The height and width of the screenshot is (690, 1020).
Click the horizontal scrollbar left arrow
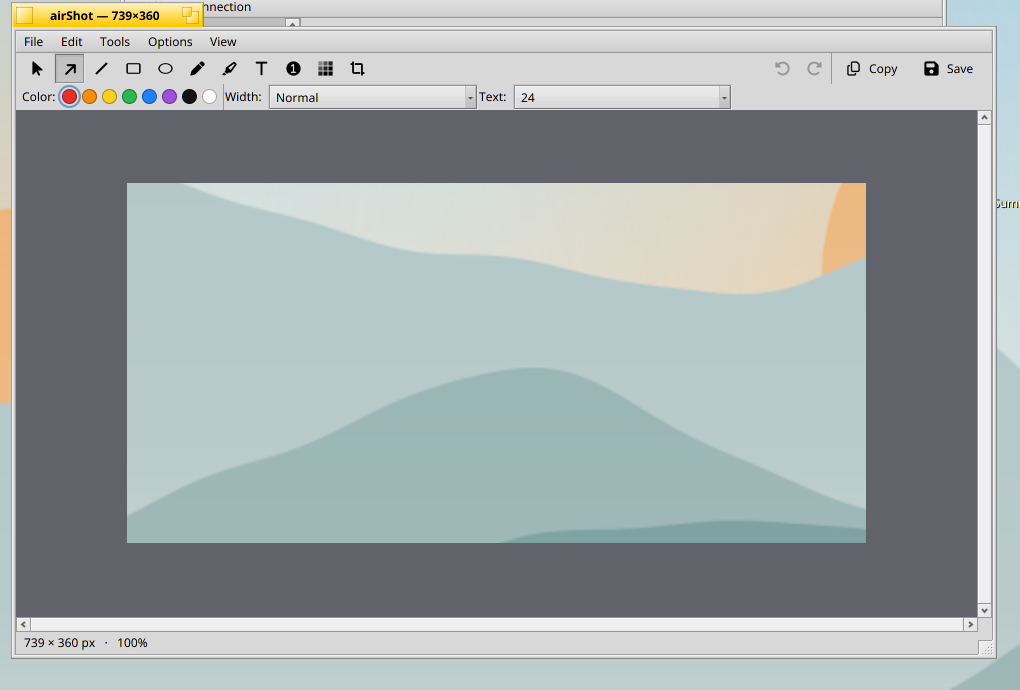(x=23, y=624)
